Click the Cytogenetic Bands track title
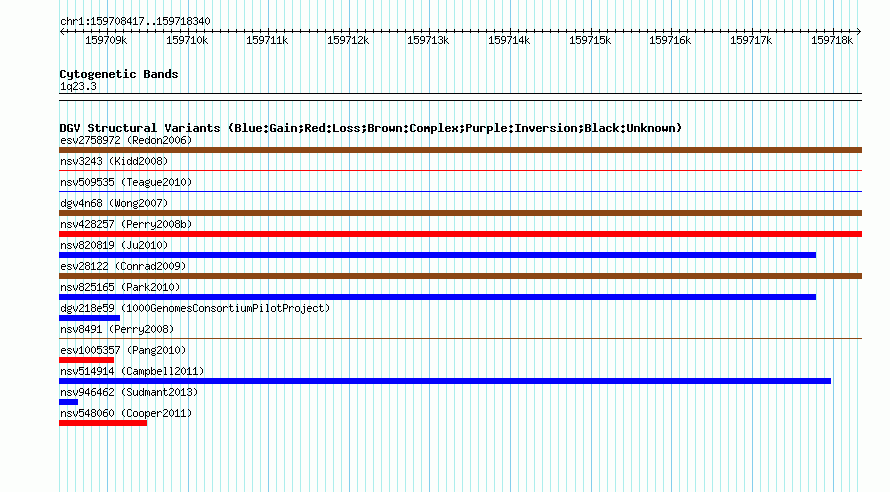The image size is (890, 492). point(119,74)
